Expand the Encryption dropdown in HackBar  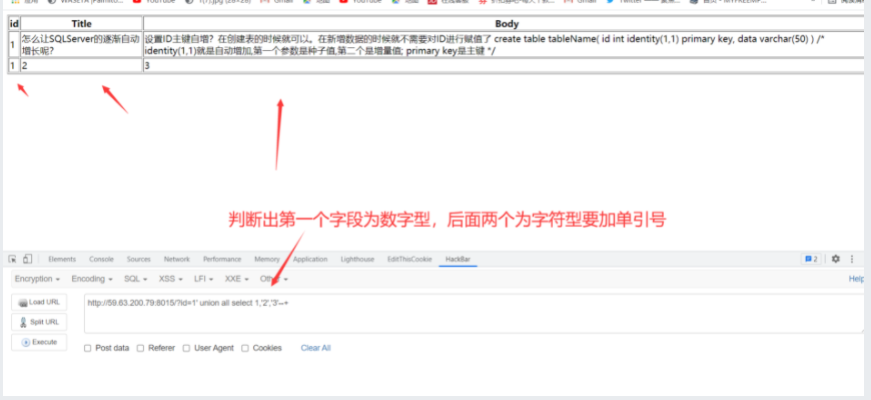pyautogui.click(x=37, y=279)
